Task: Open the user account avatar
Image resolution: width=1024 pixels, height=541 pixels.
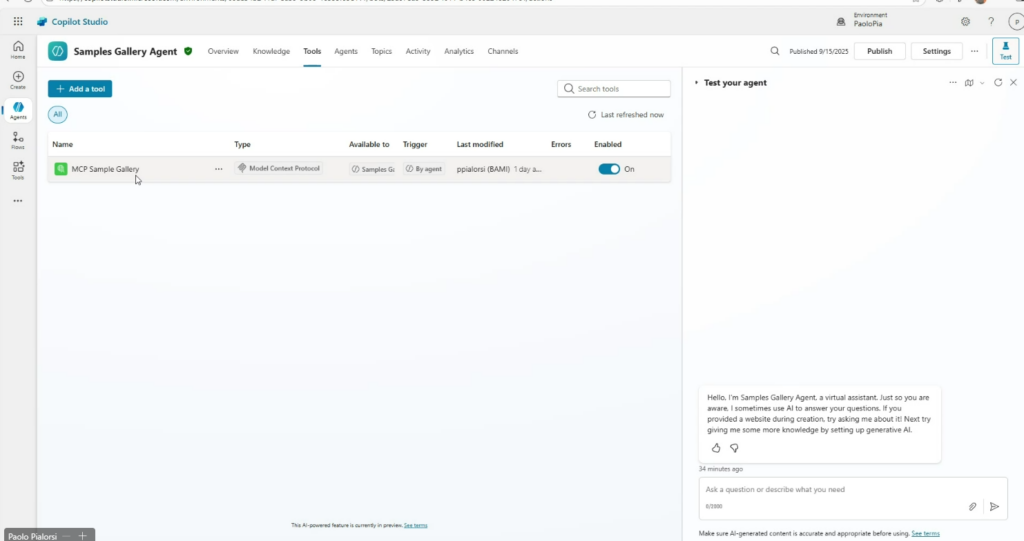Action: coord(1016,22)
